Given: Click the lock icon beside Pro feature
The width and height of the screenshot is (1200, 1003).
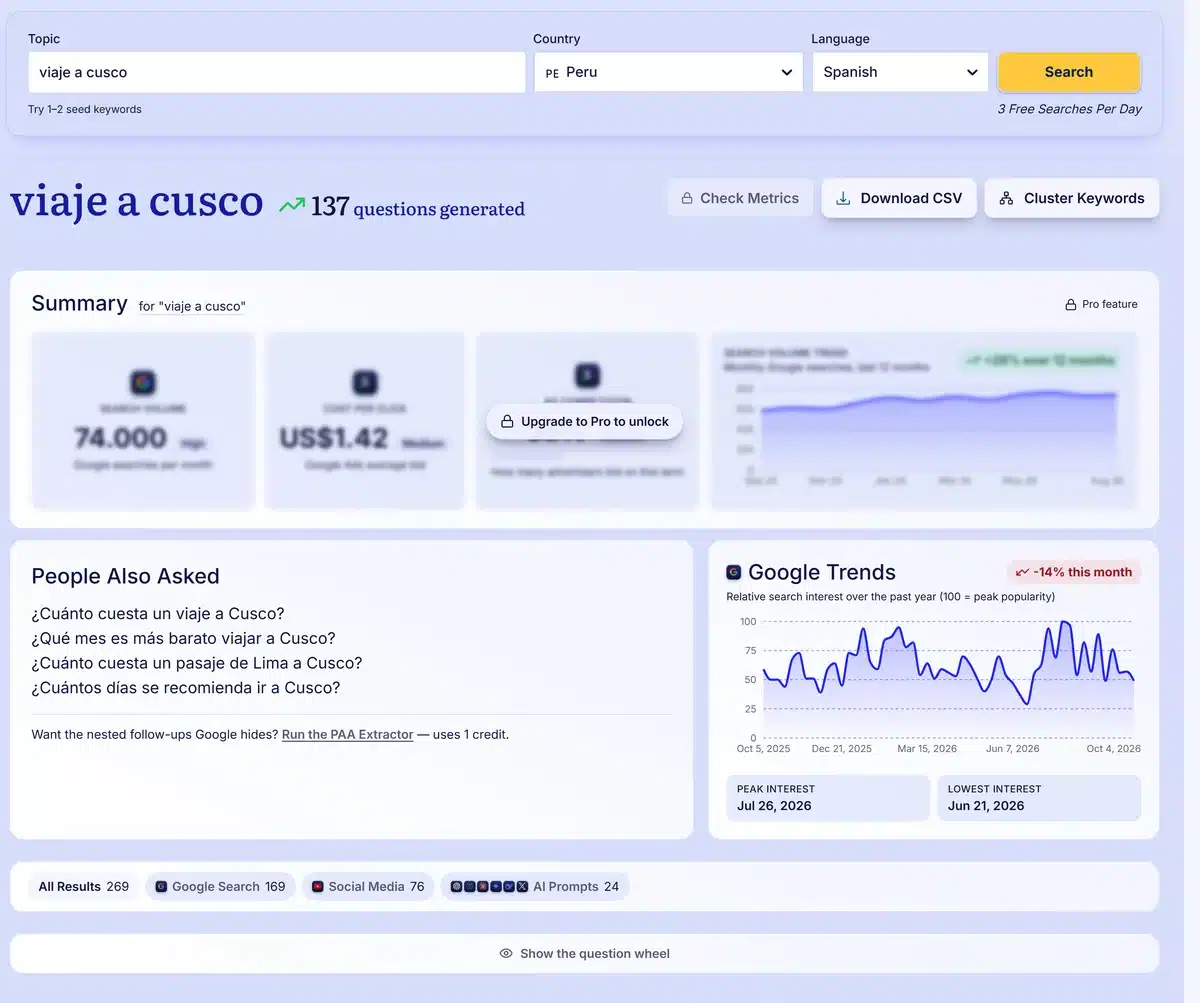Looking at the screenshot, I should pos(1070,304).
